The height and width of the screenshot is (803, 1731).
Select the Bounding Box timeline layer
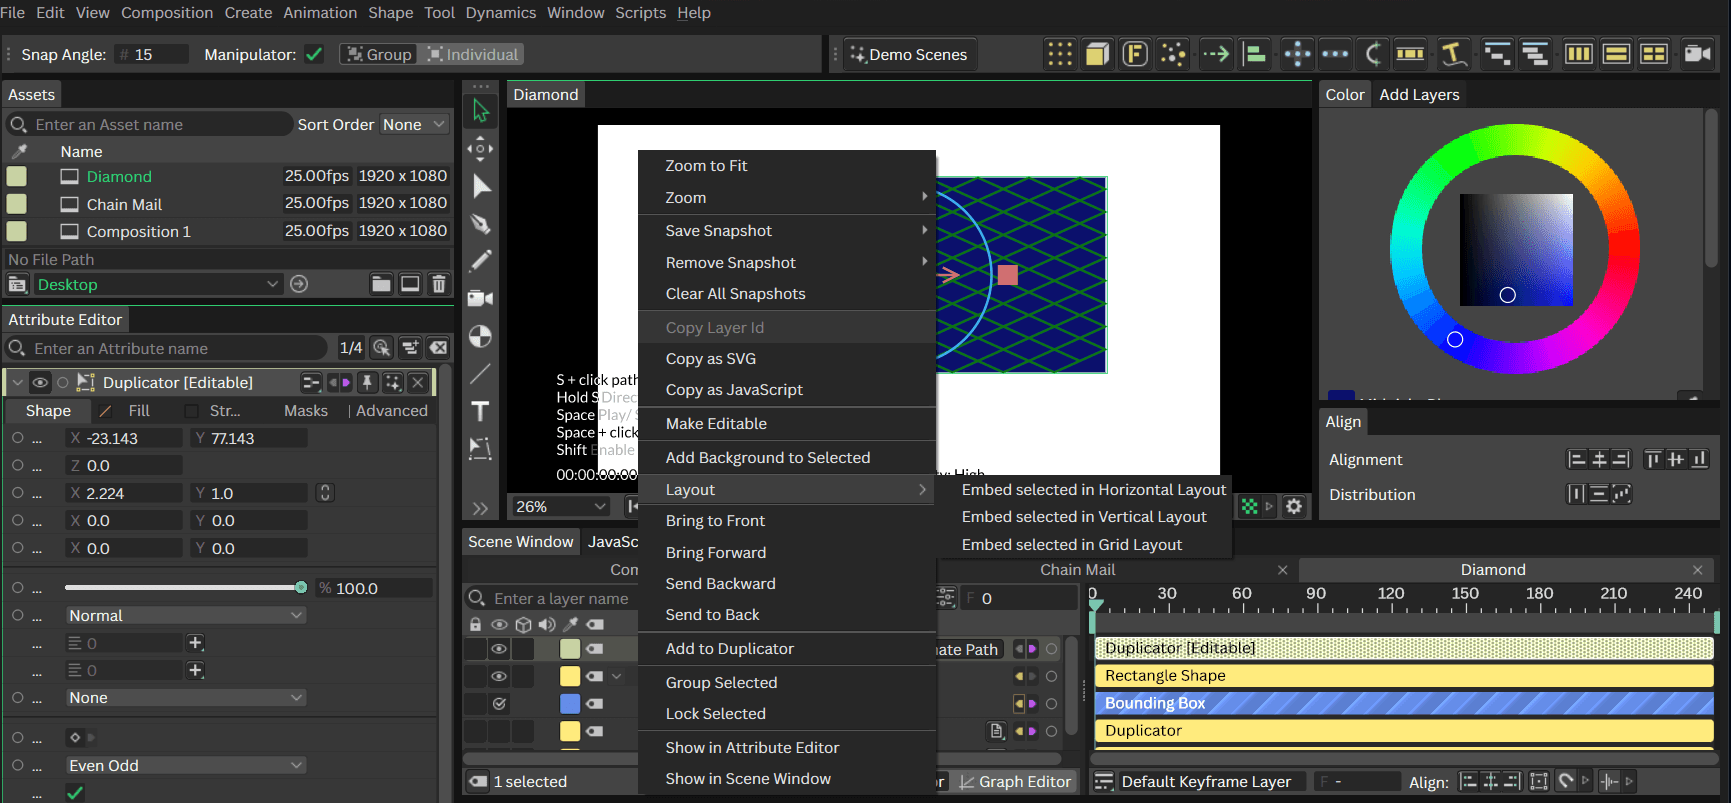point(1404,704)
